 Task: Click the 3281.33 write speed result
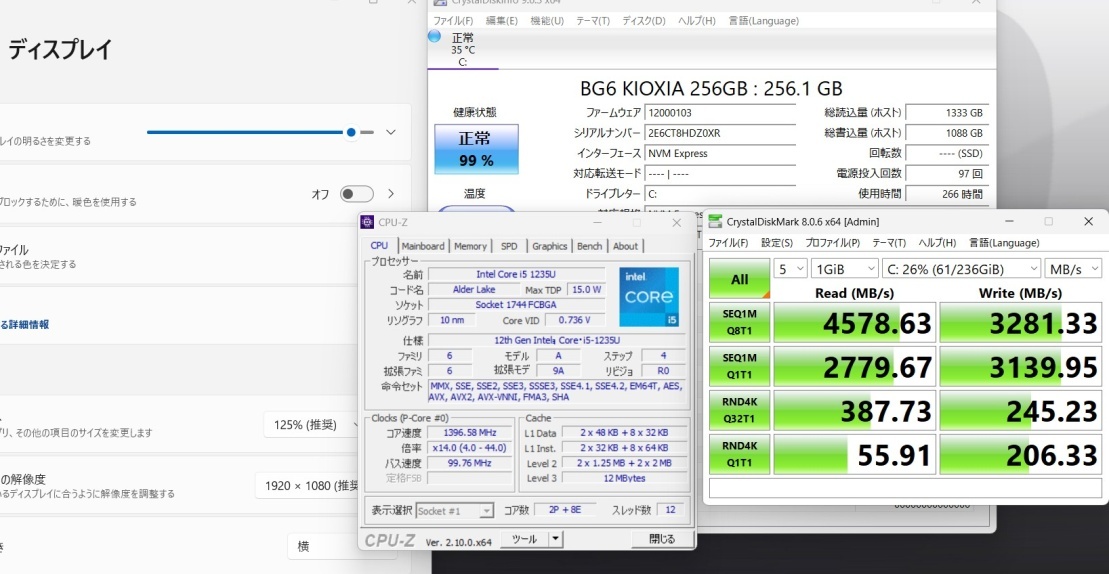click(x=1021, y=322)
